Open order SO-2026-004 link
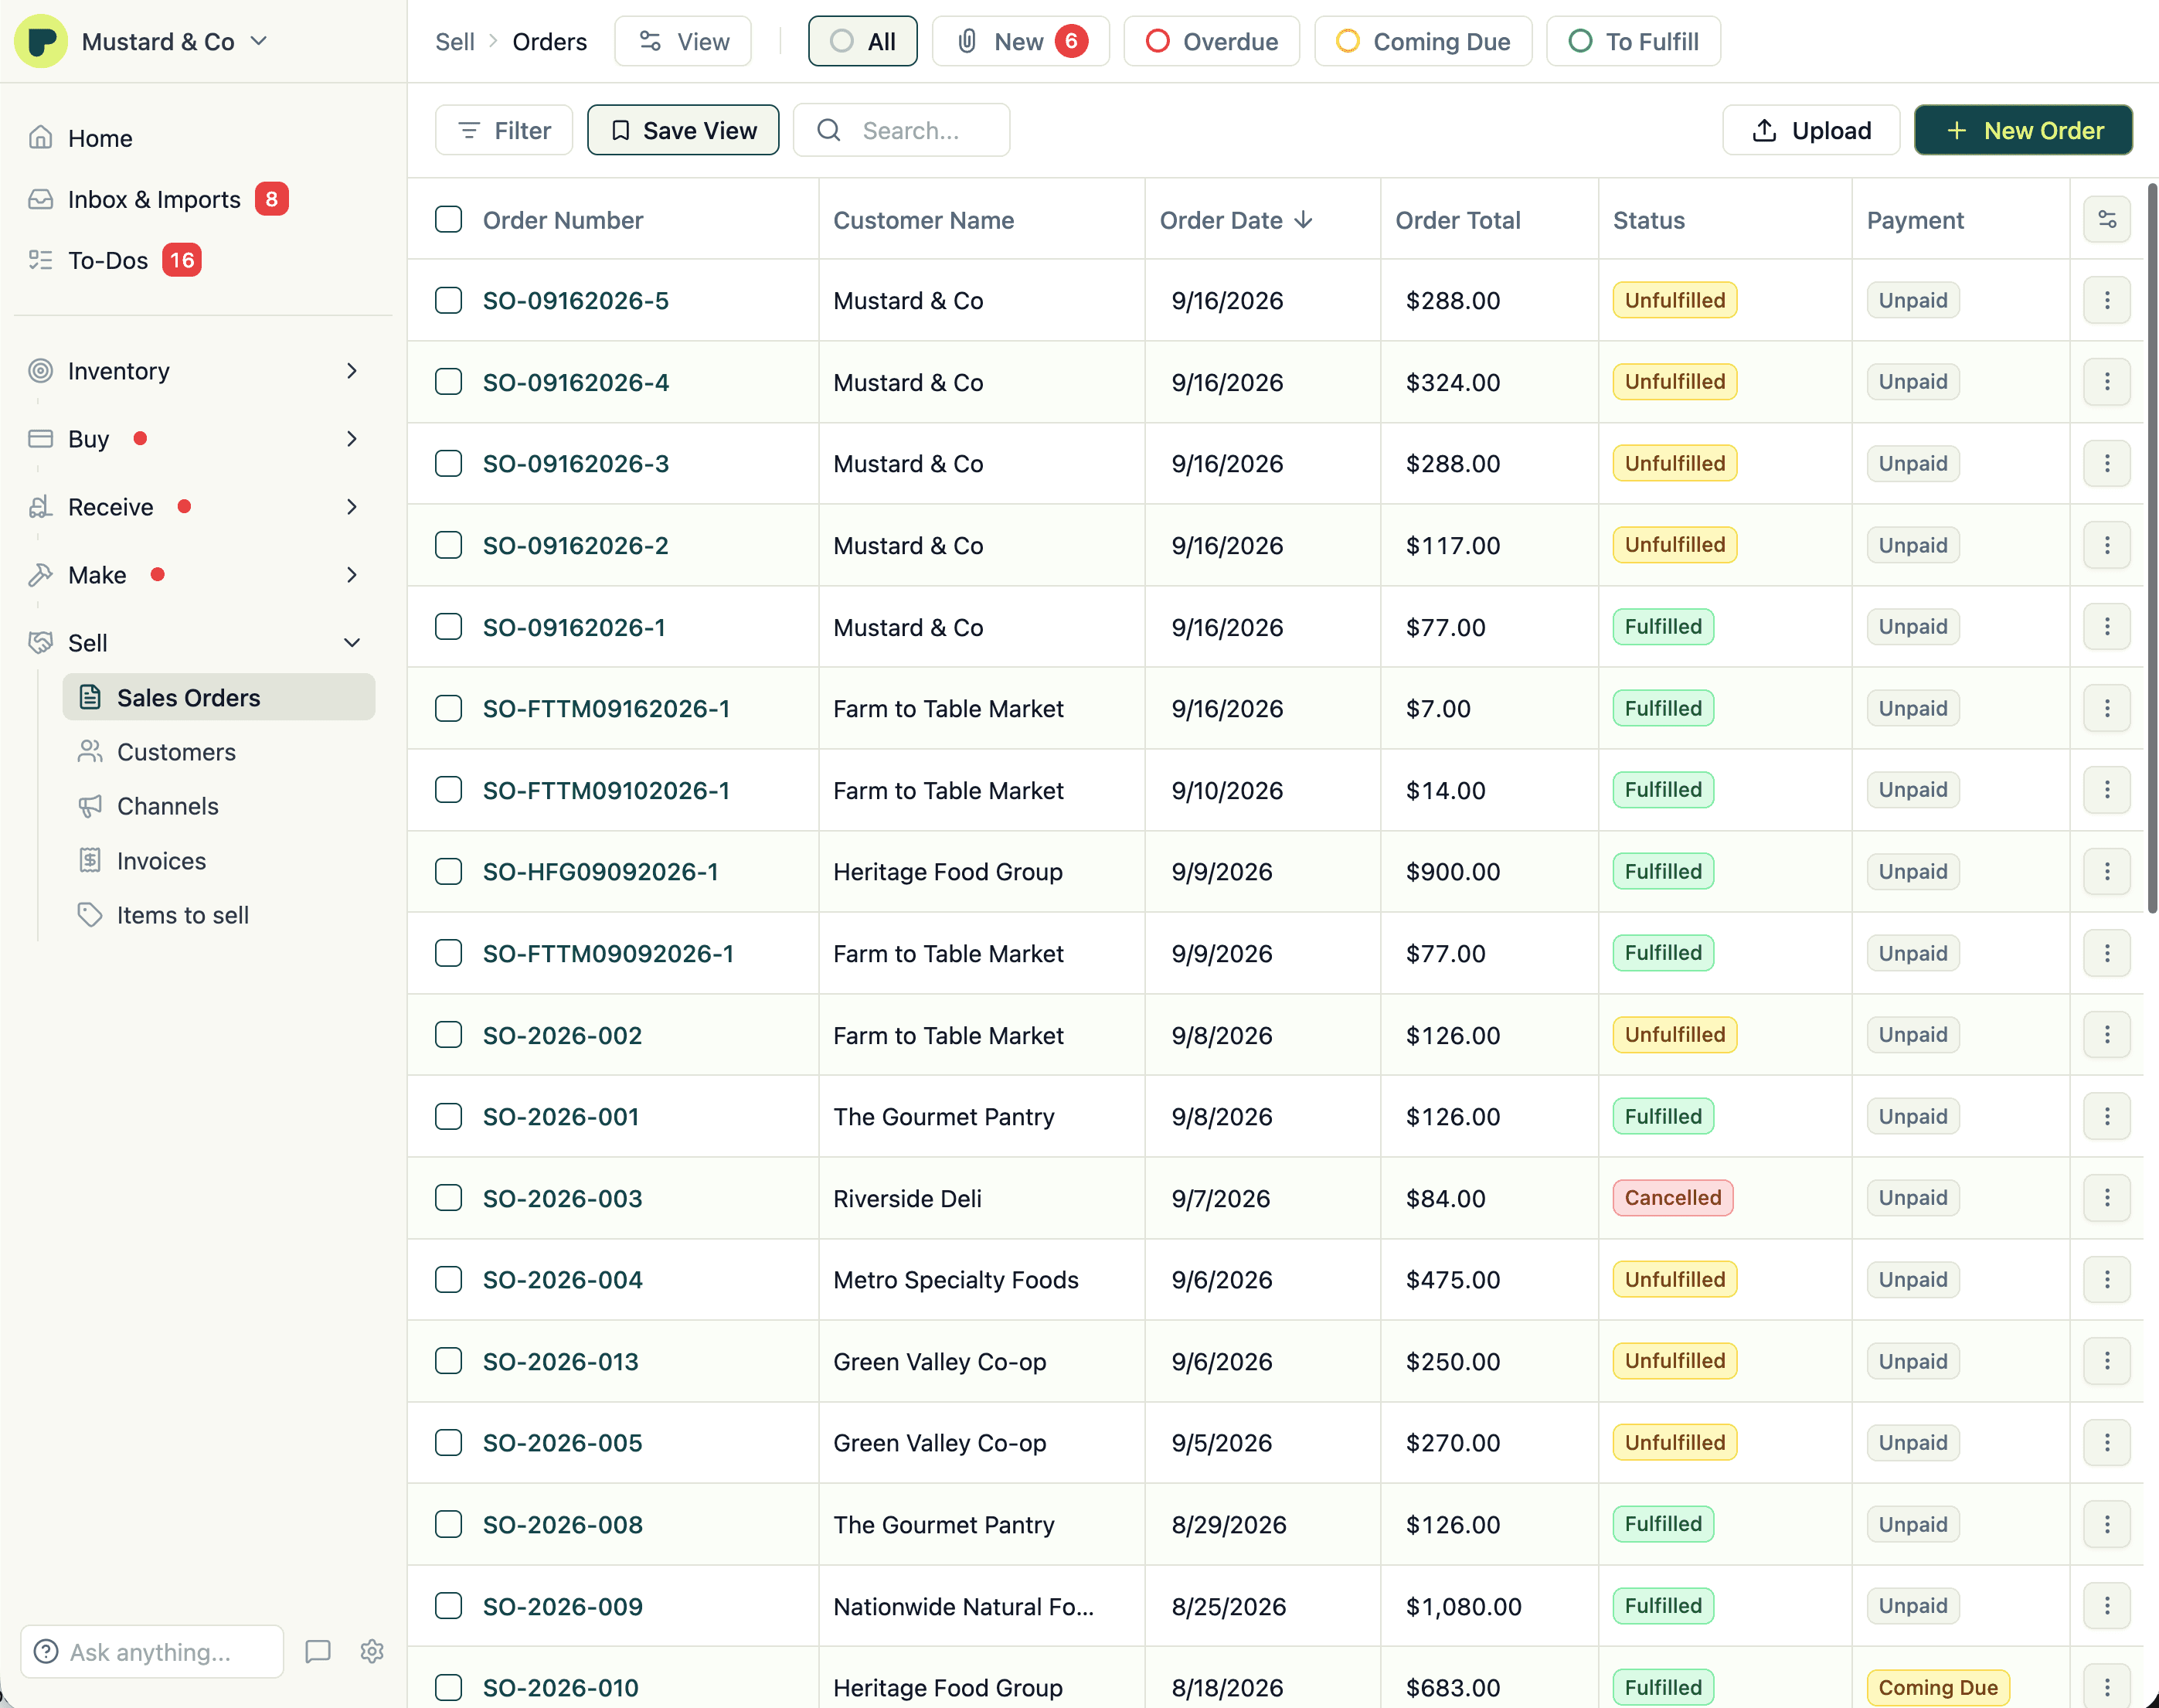2159x1708 pixels. click(x=563, y=1280)
